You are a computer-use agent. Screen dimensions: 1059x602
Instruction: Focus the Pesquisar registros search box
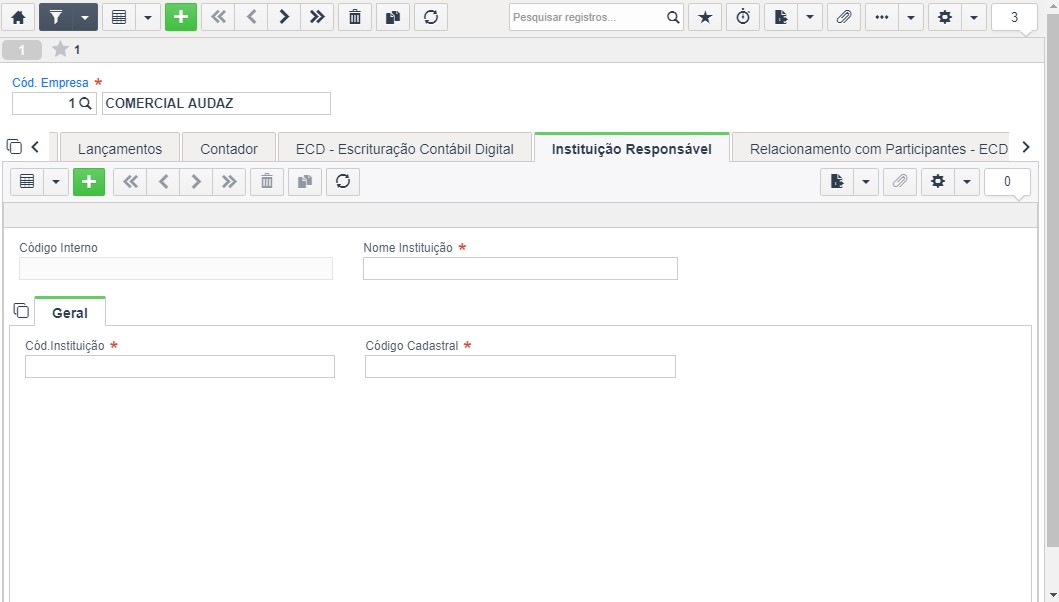588,17
